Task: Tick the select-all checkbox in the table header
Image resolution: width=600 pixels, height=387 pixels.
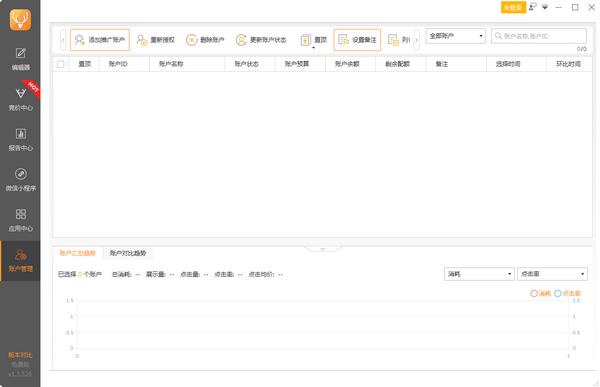Action: point(60,64)
